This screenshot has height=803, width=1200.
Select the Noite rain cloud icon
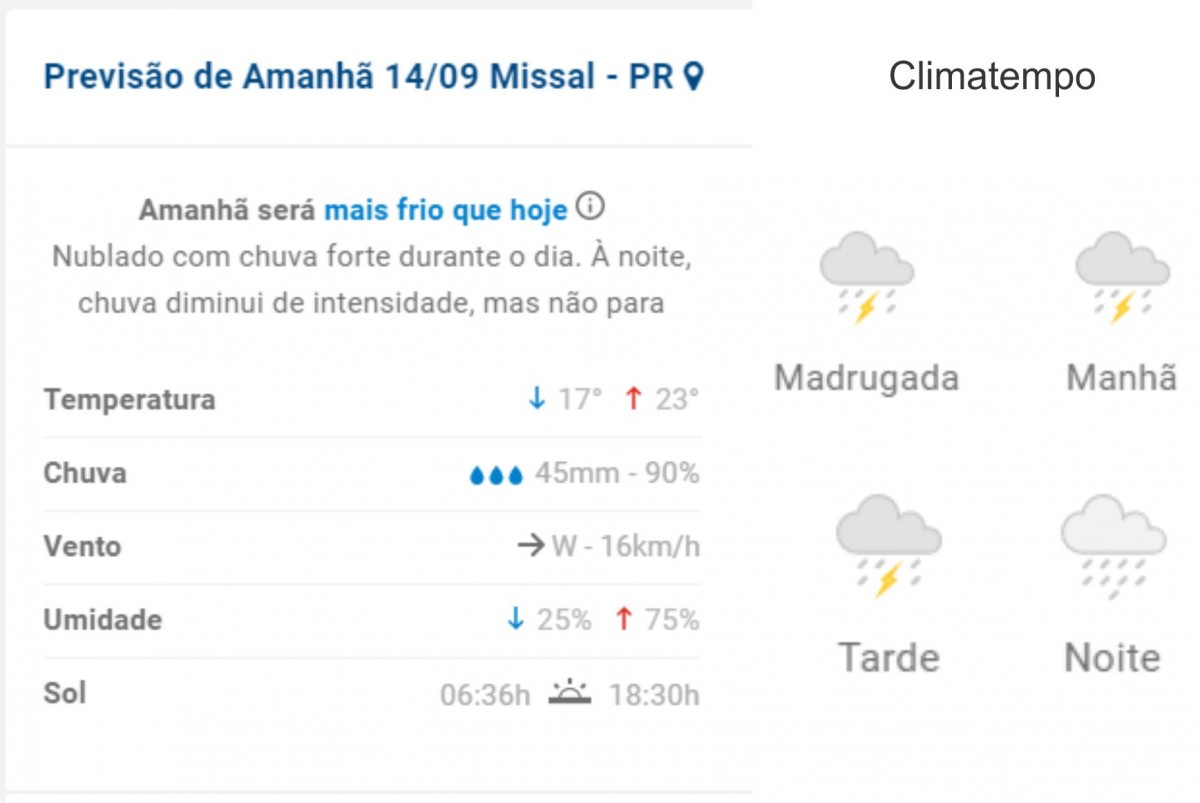[1113, 546]
